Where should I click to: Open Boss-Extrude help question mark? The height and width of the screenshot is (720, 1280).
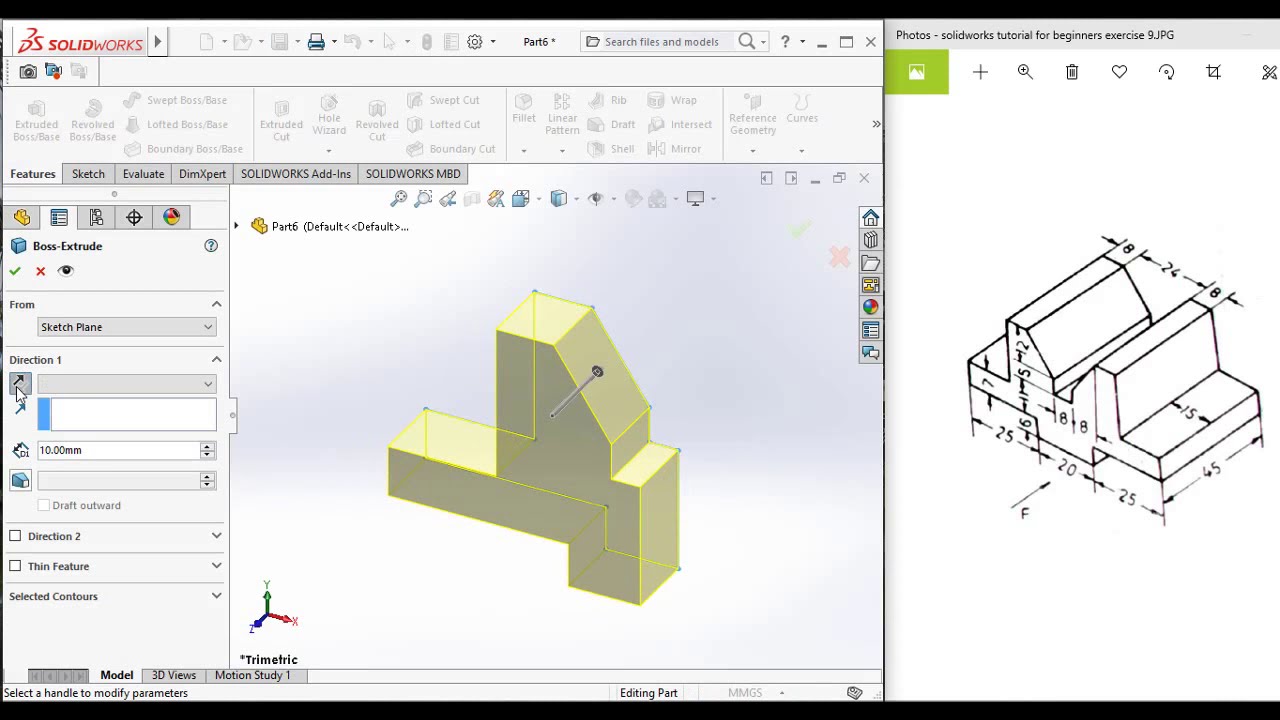(211, 246)
